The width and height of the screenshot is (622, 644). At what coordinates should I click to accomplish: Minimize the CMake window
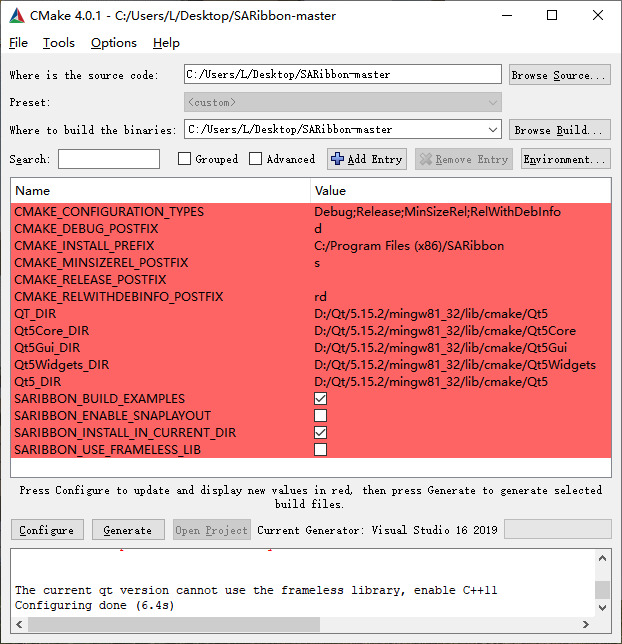point(507,15)
